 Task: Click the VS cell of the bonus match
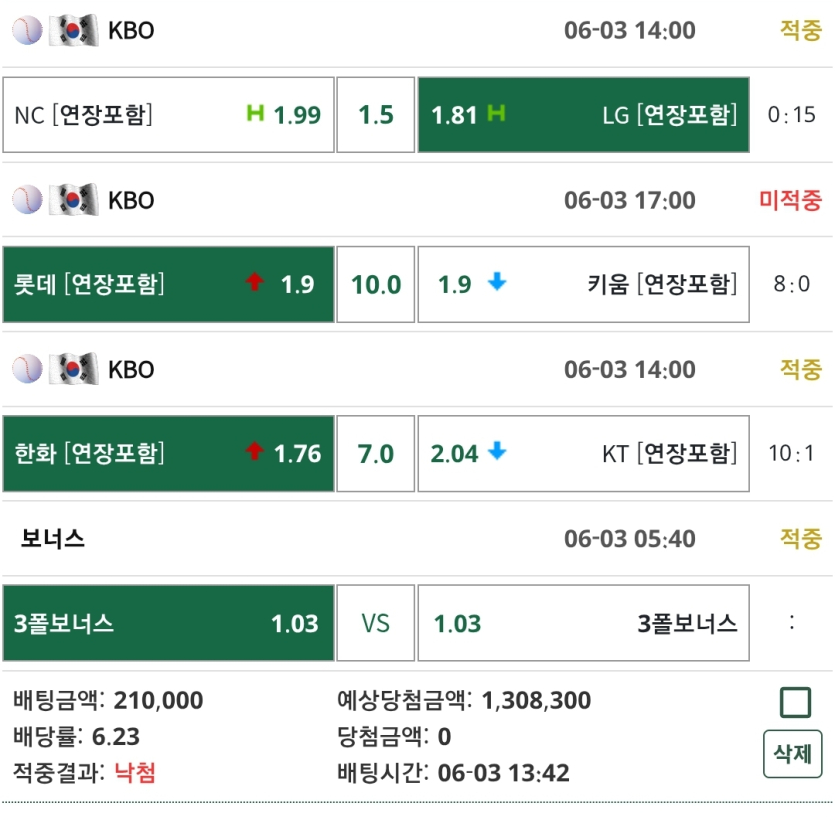tap(375, 623)
